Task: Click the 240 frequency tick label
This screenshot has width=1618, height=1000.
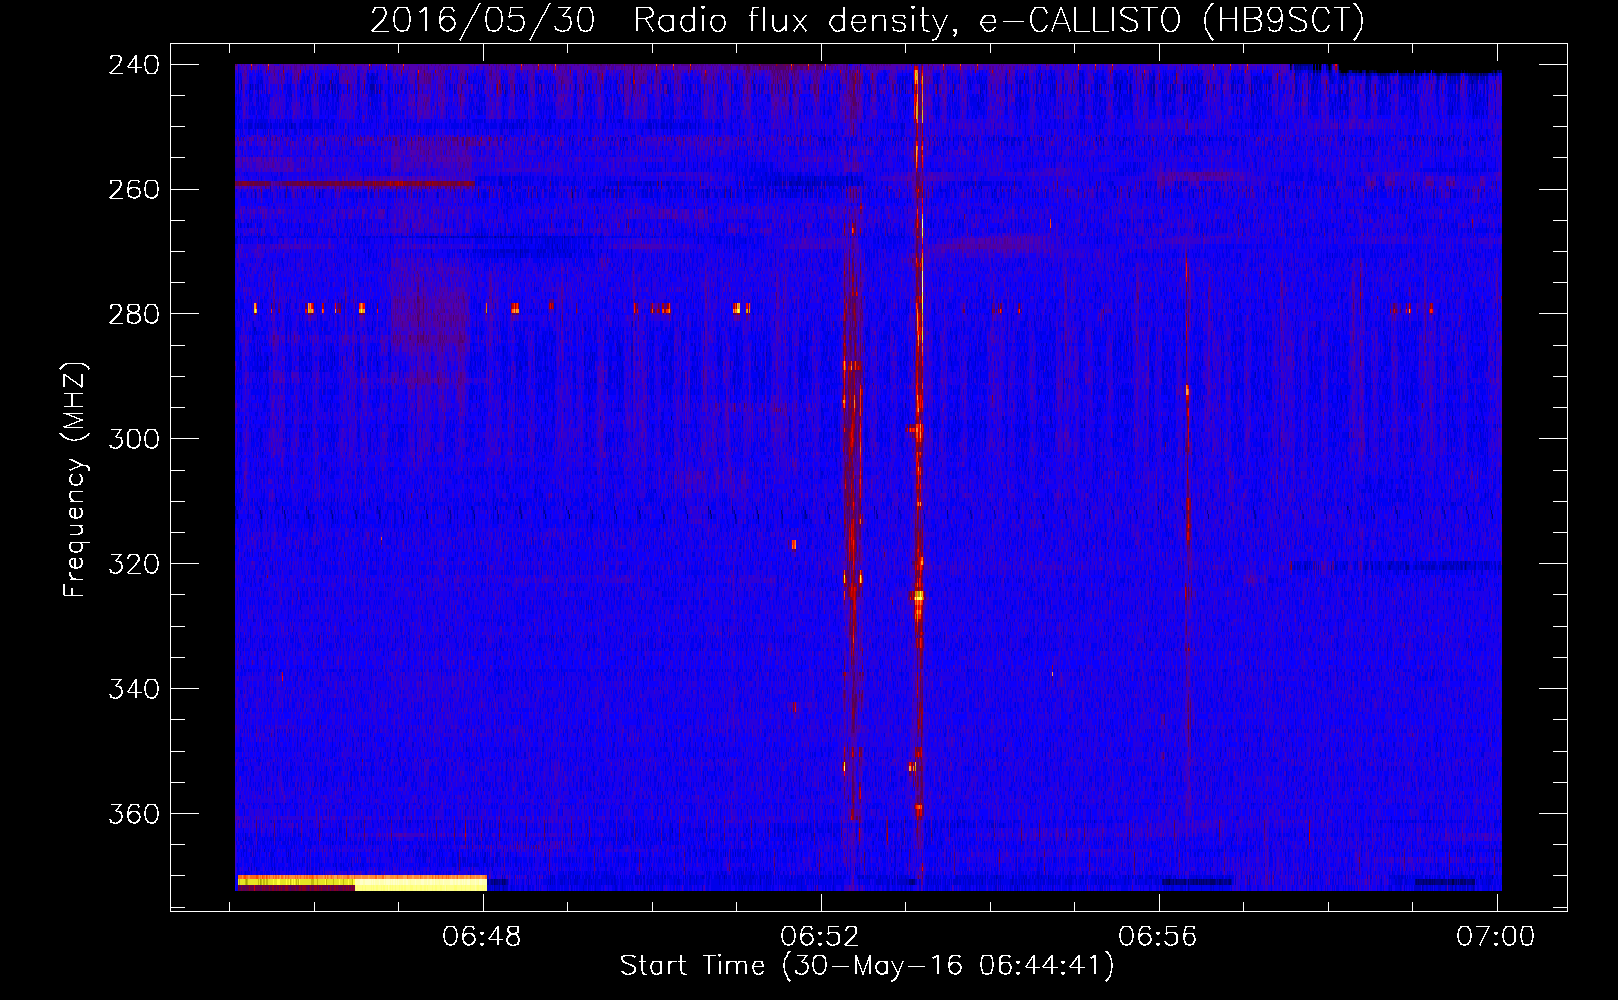Action: [134, 65]
